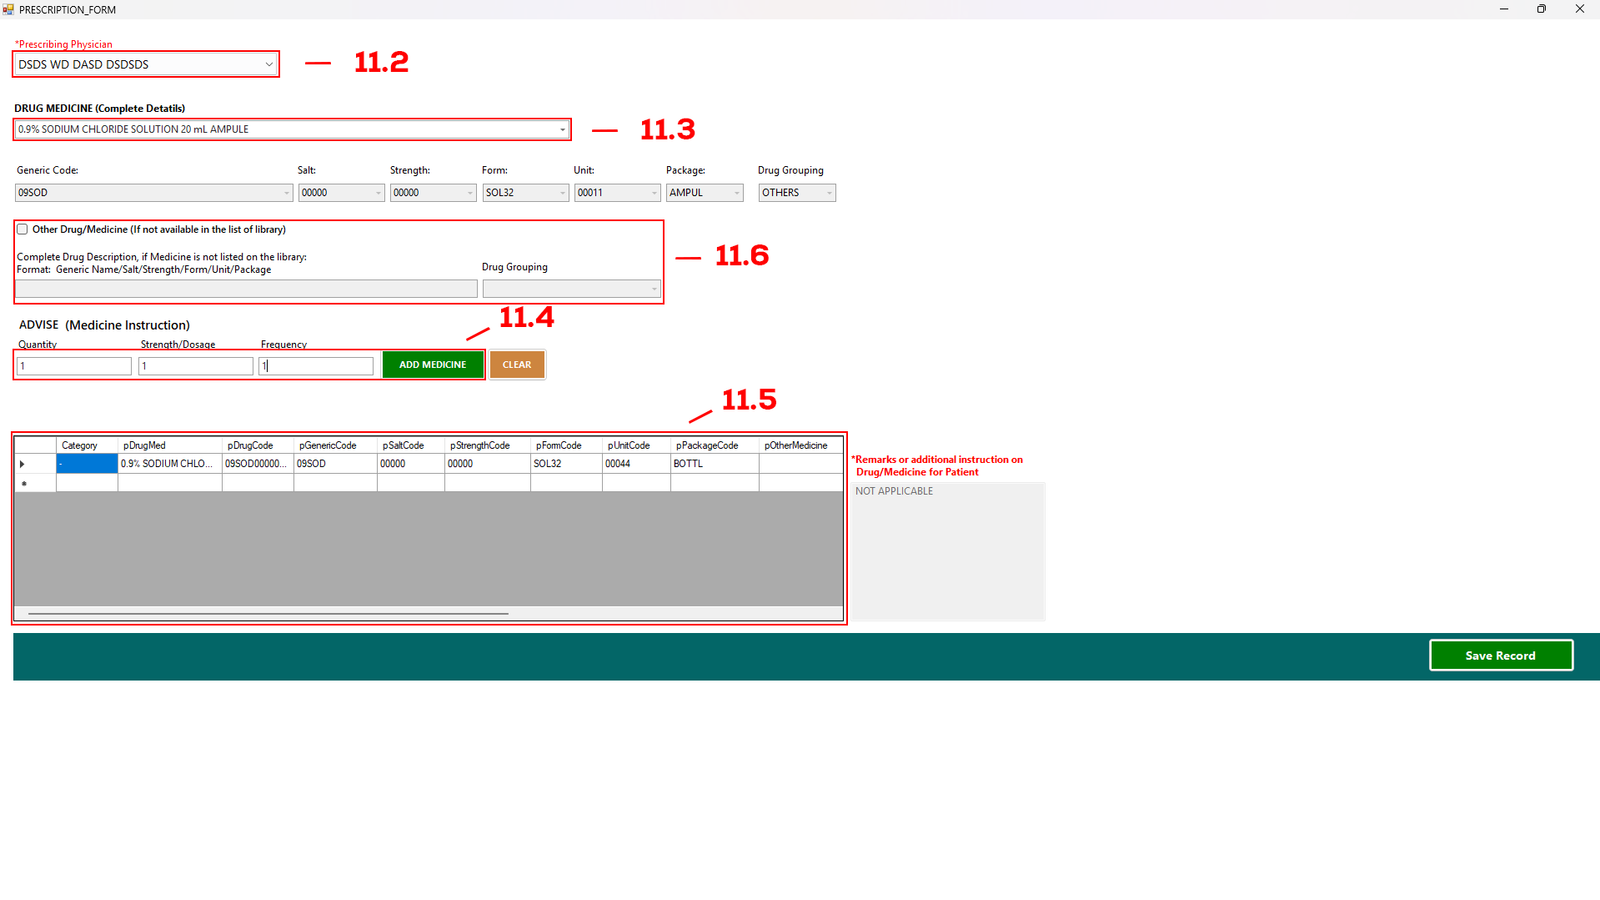This screenshot has height=900, width=1600.
Task: Click the grid's horizontal scrollbar
Action: (268, 613)
